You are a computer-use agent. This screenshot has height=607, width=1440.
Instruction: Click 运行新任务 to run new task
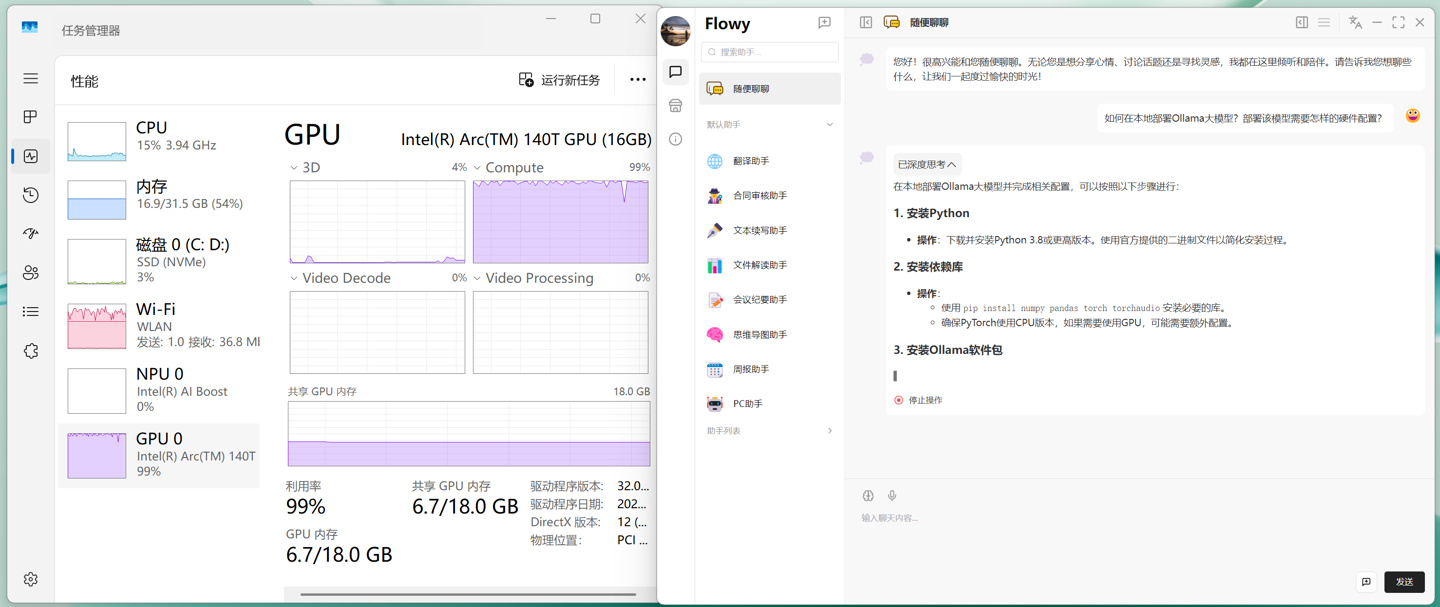tap(559, 80)
